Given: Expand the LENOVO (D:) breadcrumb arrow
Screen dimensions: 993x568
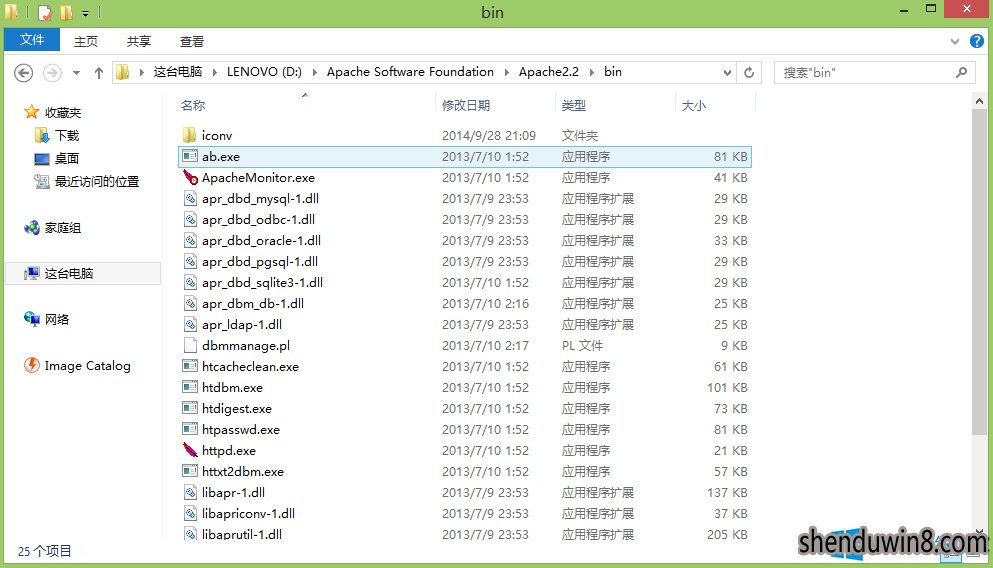Looking at the screenshot, I should 314,72.
